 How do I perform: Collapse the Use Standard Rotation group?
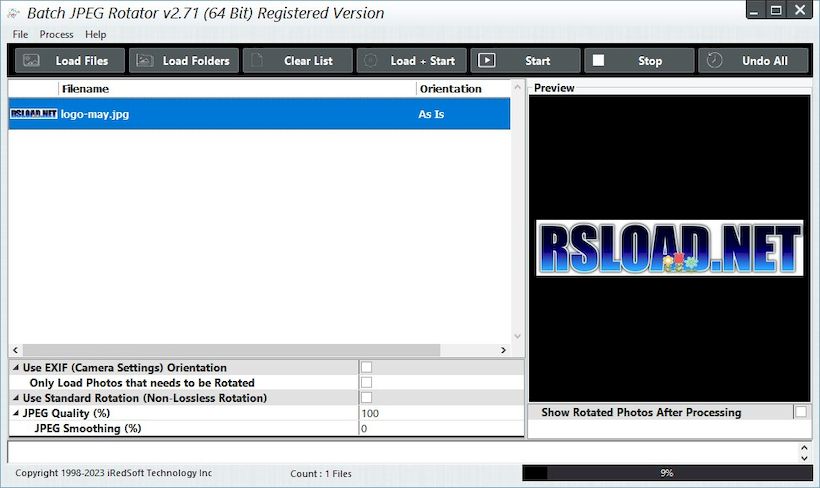[16, 398]
